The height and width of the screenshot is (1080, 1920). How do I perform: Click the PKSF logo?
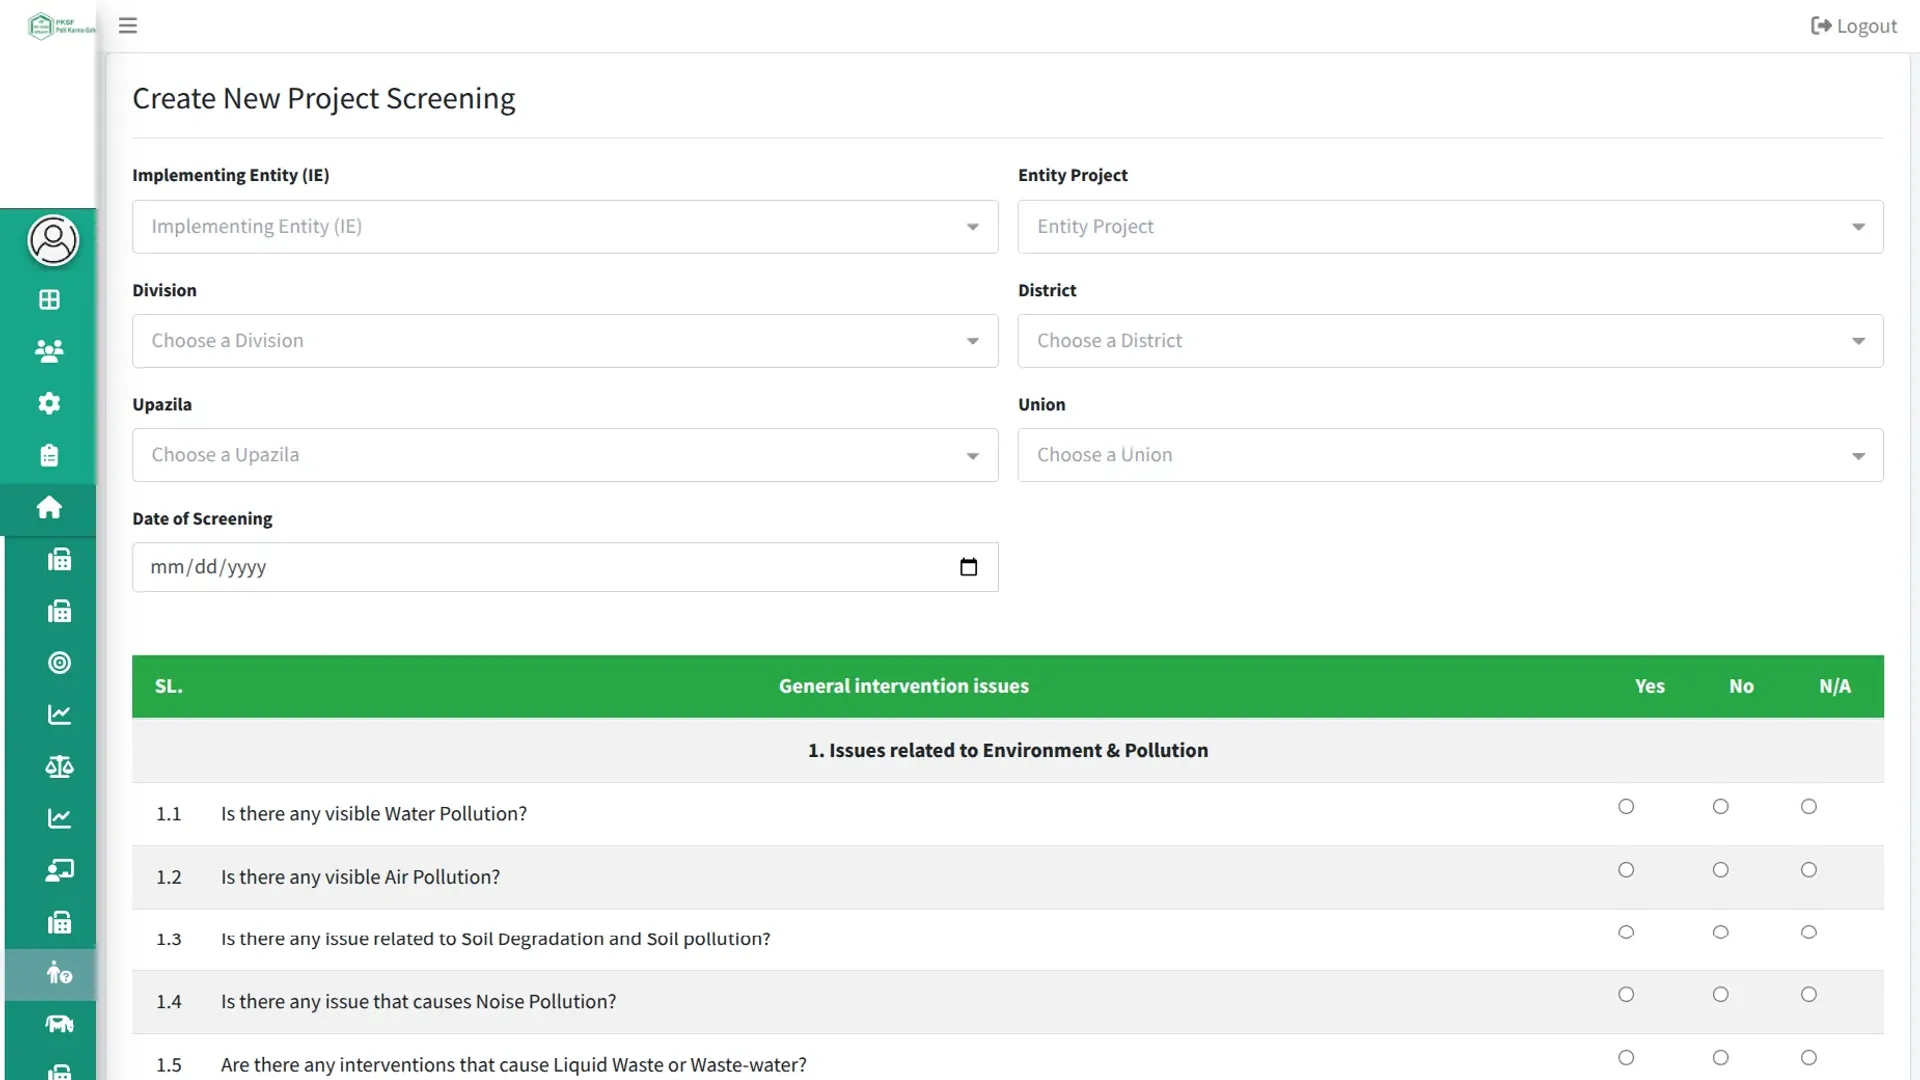coord(61,26)
